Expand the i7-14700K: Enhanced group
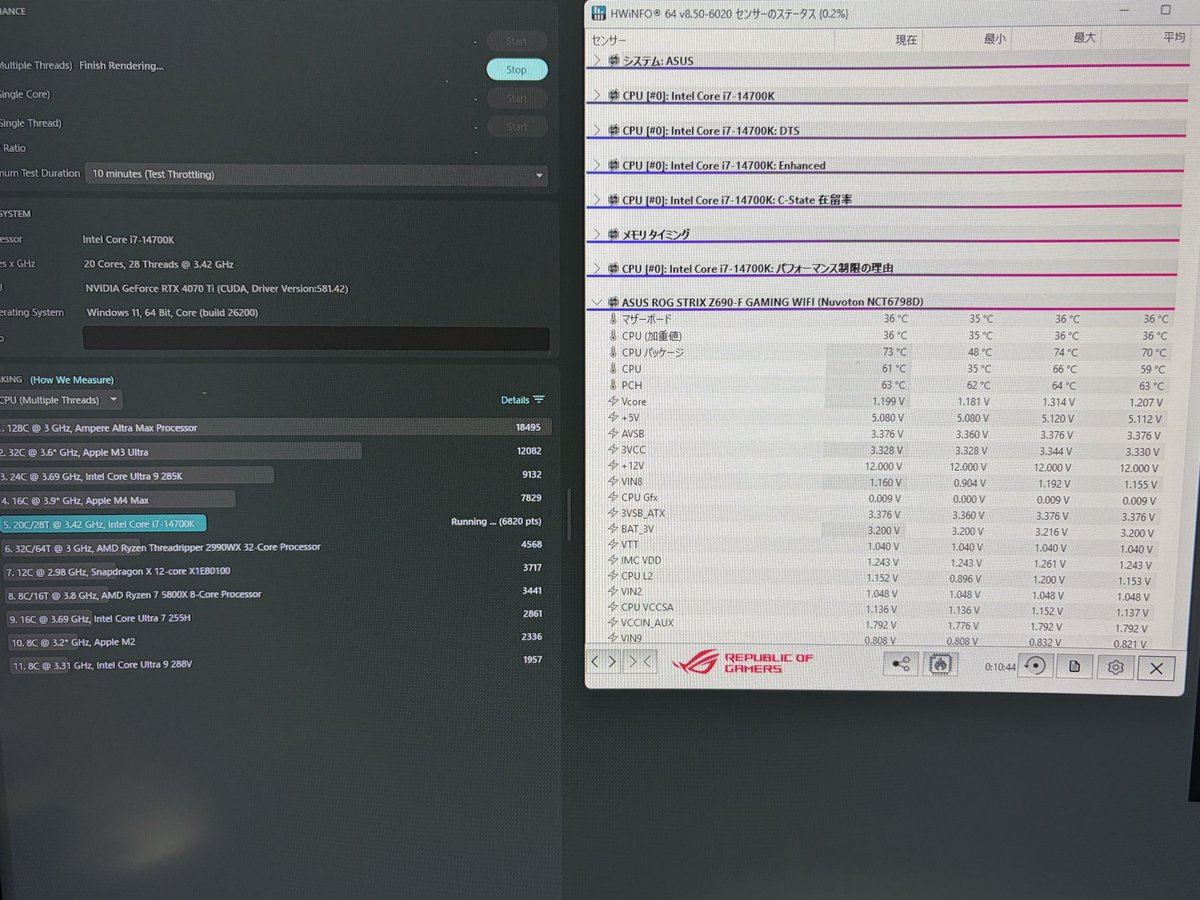The height and width of the screenshot is (900, 1200). (598, 165)
